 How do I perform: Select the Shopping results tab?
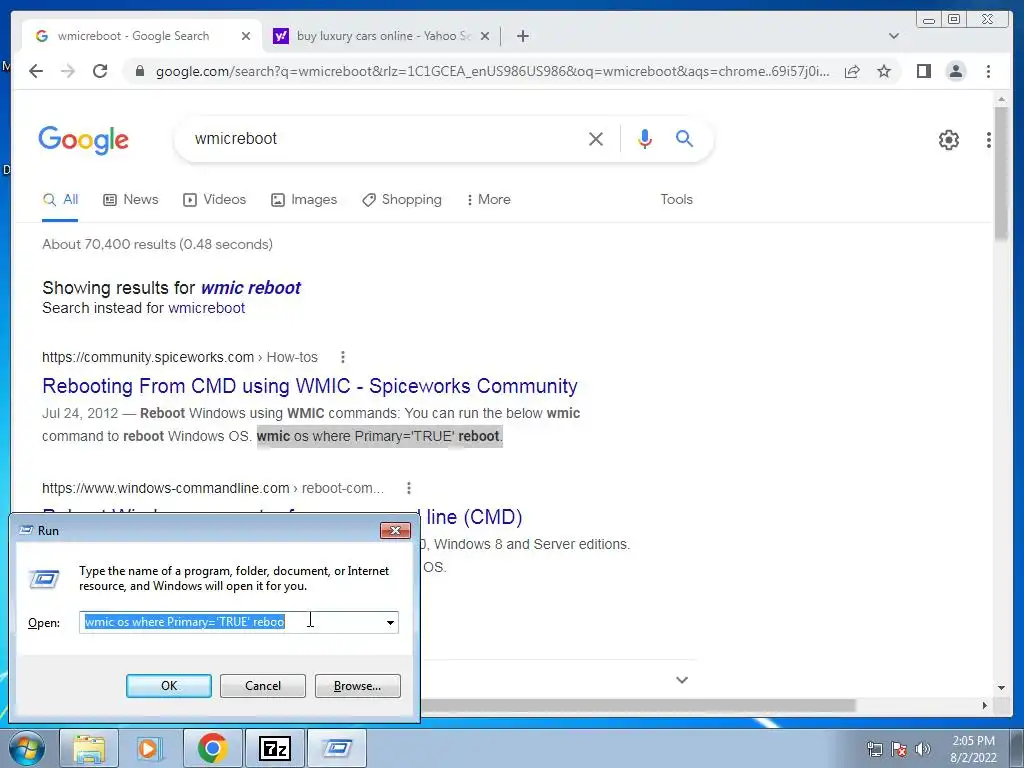tap(402, 199)
